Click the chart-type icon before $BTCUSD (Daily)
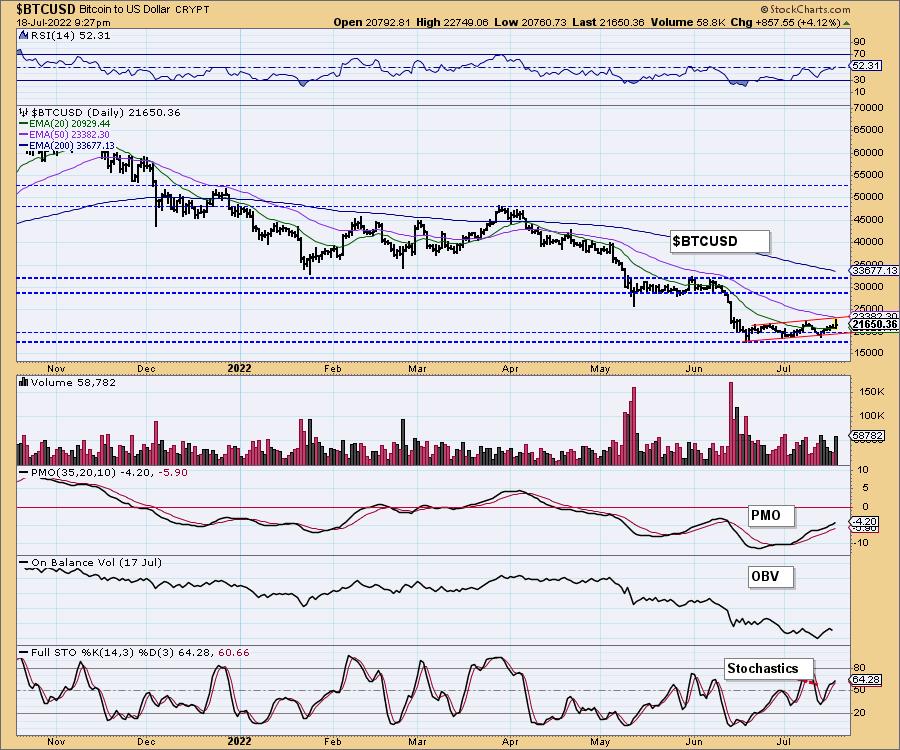The image size is (900, 750). (24, 112)
